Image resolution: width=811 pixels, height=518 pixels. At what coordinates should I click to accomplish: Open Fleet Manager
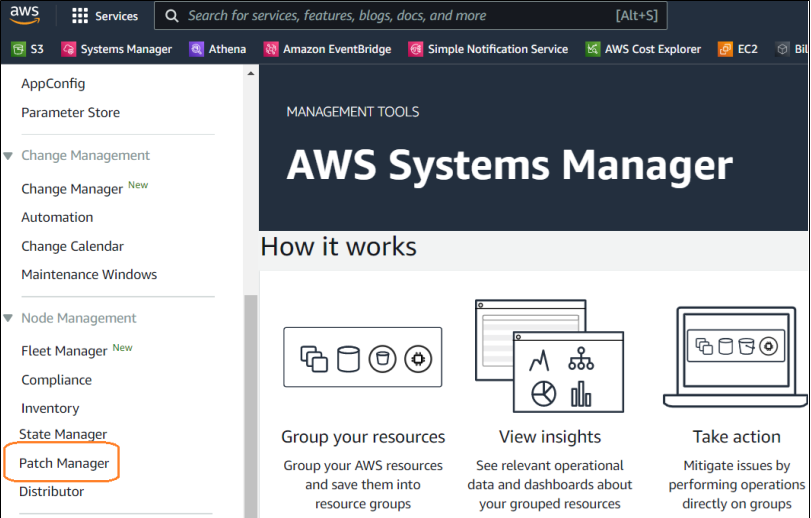(64, 351)
